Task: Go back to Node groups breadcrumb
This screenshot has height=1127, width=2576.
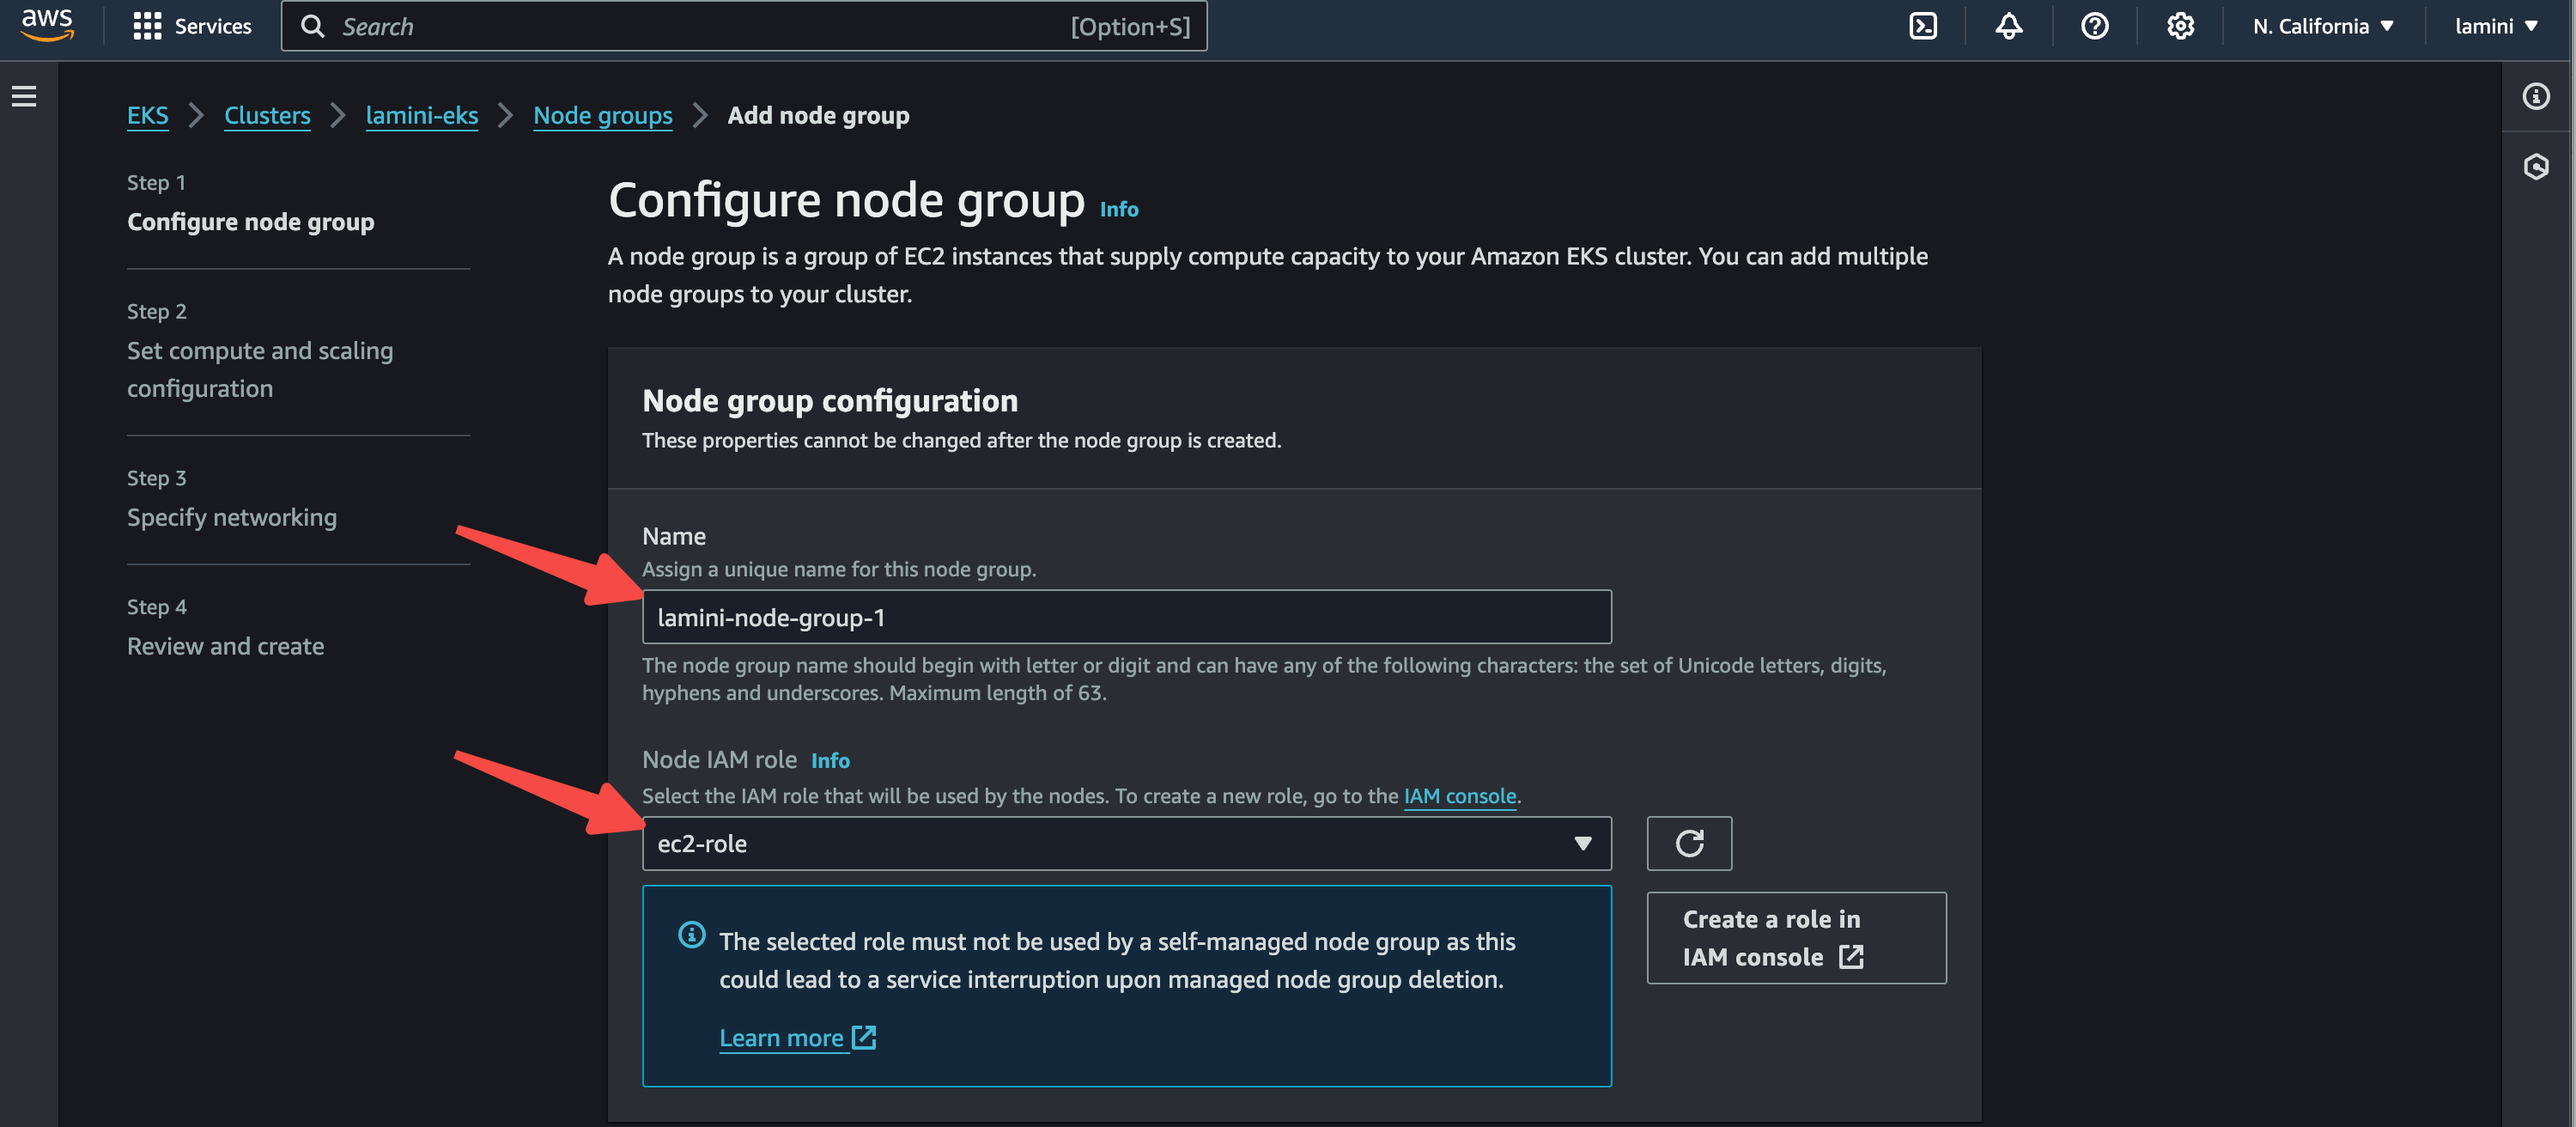Action: click(602, 115)
